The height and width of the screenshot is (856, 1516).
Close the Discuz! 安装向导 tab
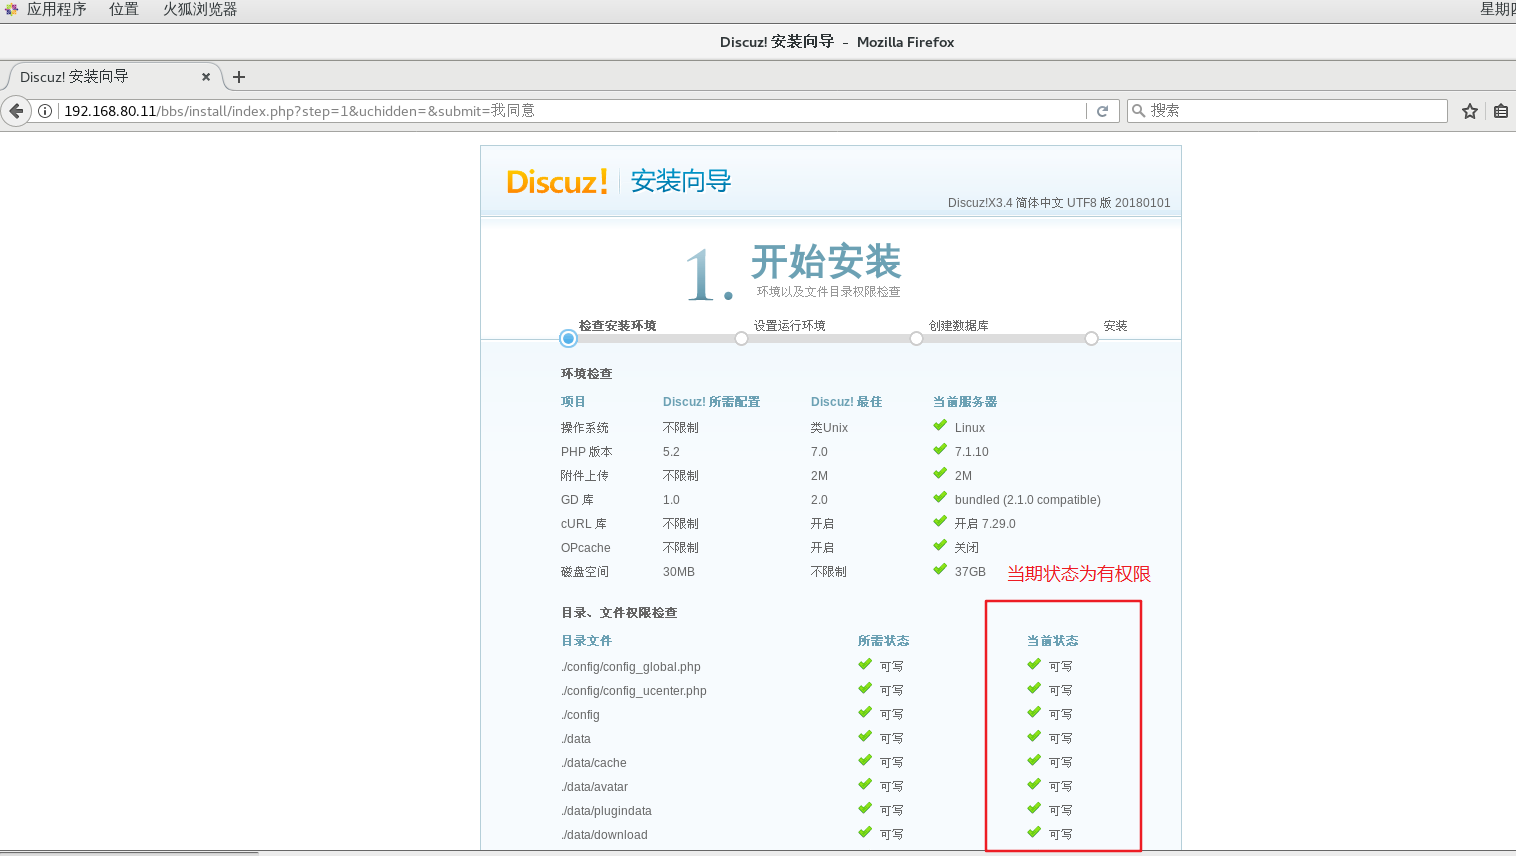[x=206, y=77]
